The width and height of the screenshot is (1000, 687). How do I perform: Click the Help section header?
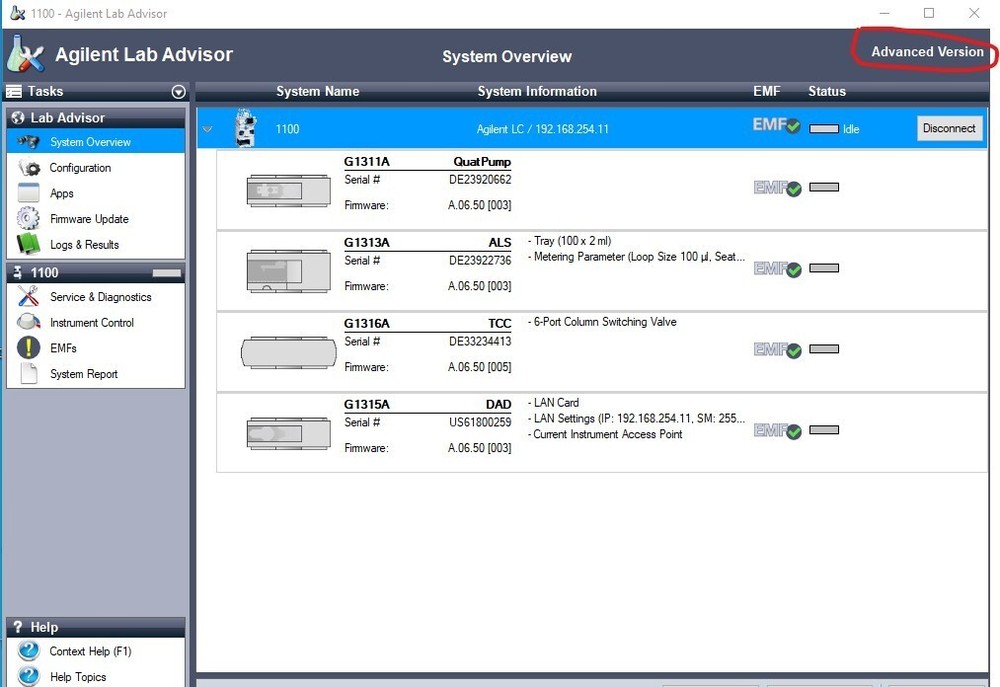pos(96,627)
